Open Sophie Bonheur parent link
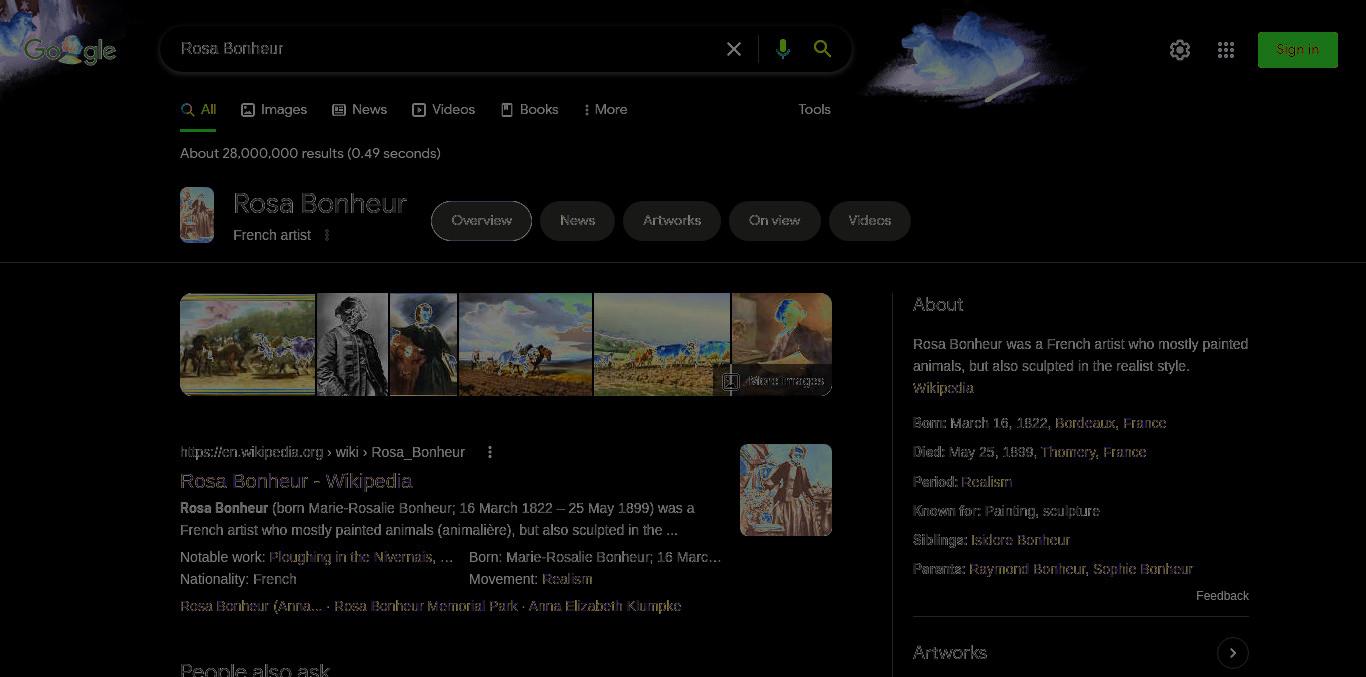Viewport: 1366px width, 677px height. [x=1143, y=569]
